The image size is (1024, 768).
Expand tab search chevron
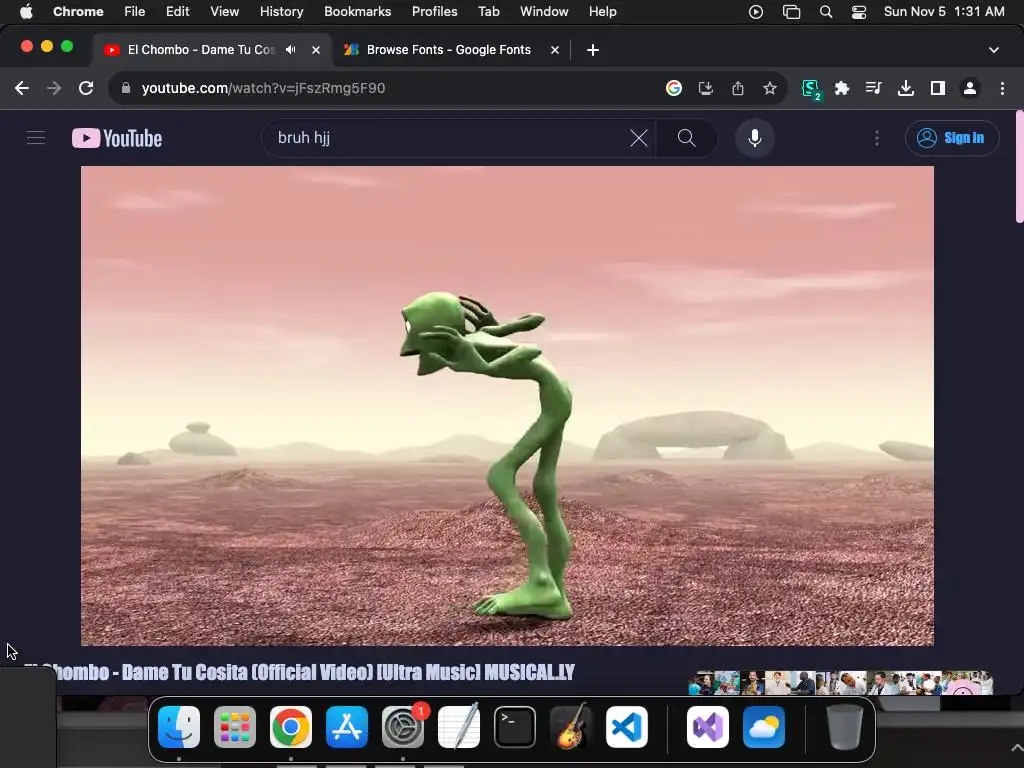pyautogui.click(x=994, y=50)
